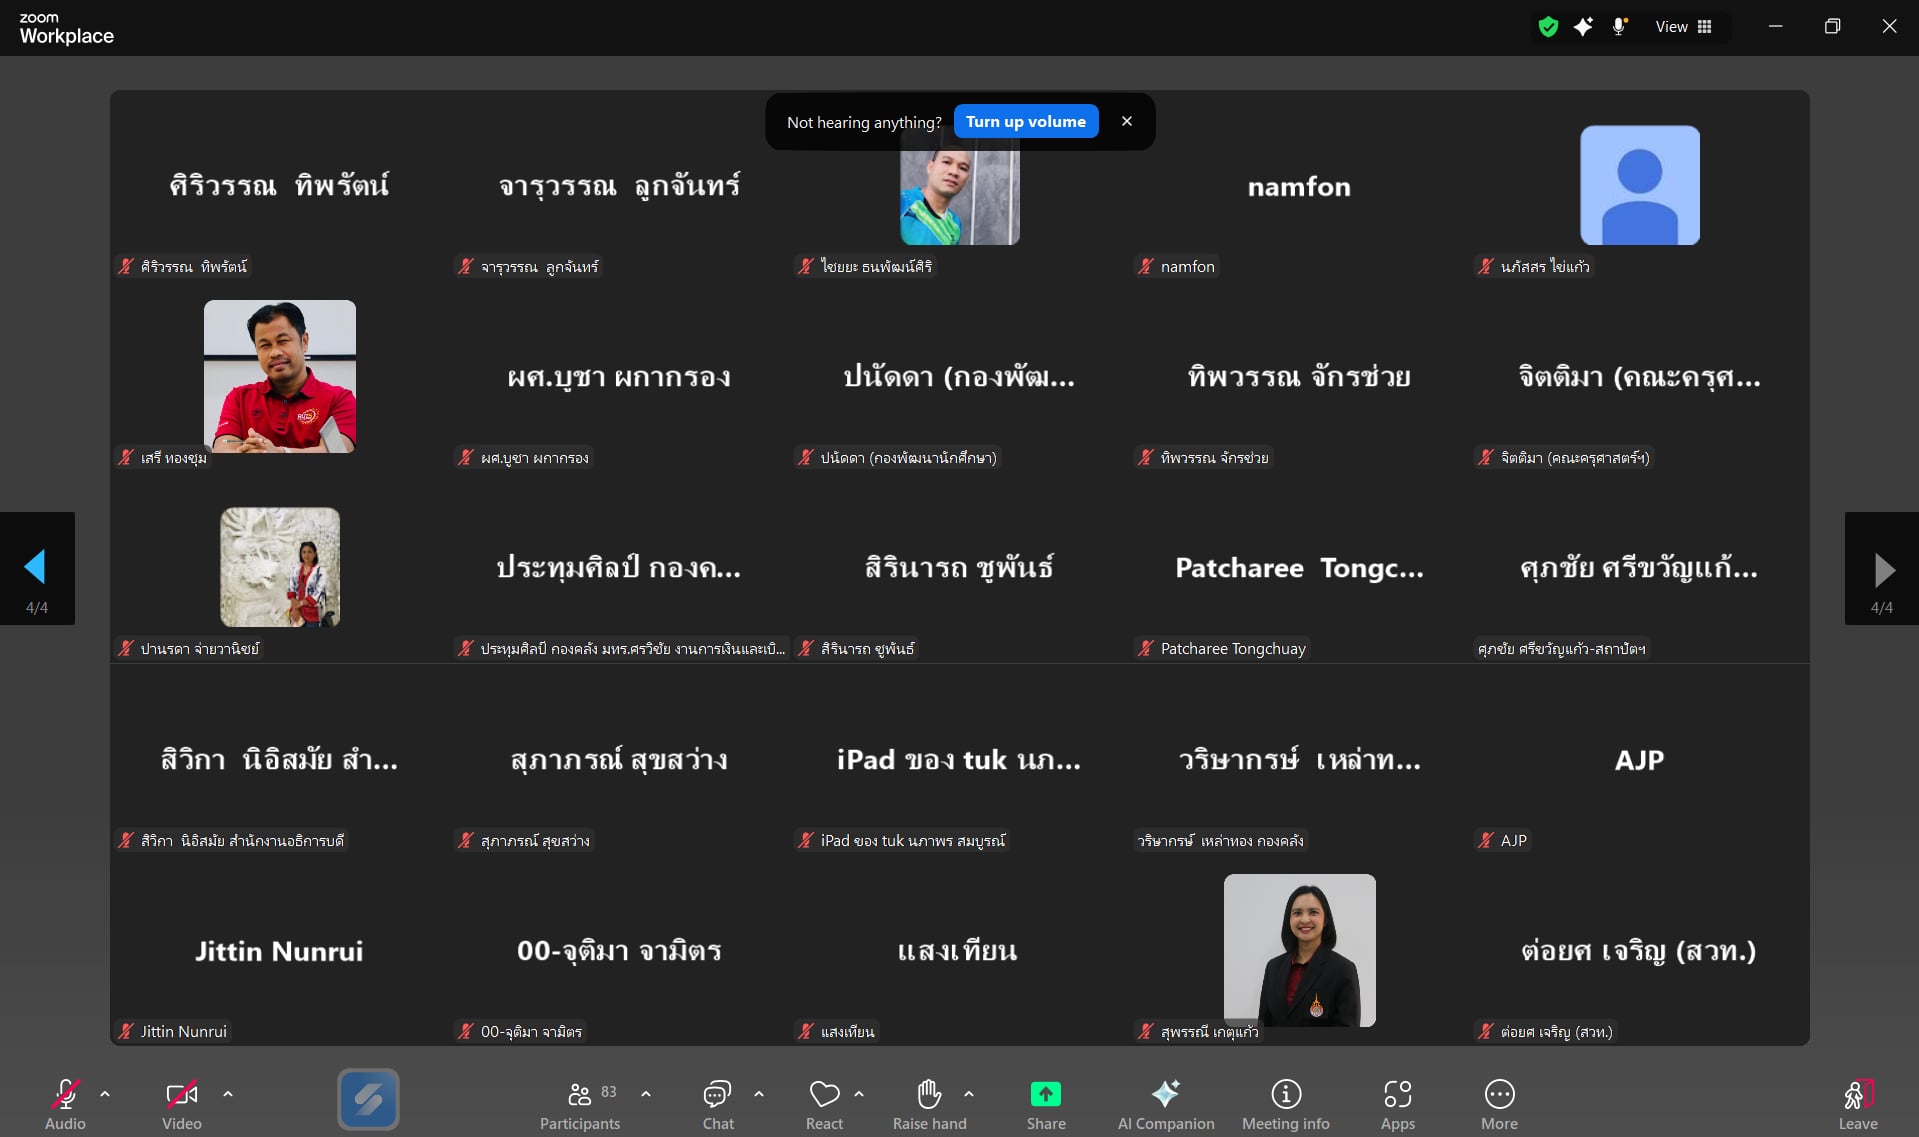Turn on camera with Video button

click(x=181, y=1104)
